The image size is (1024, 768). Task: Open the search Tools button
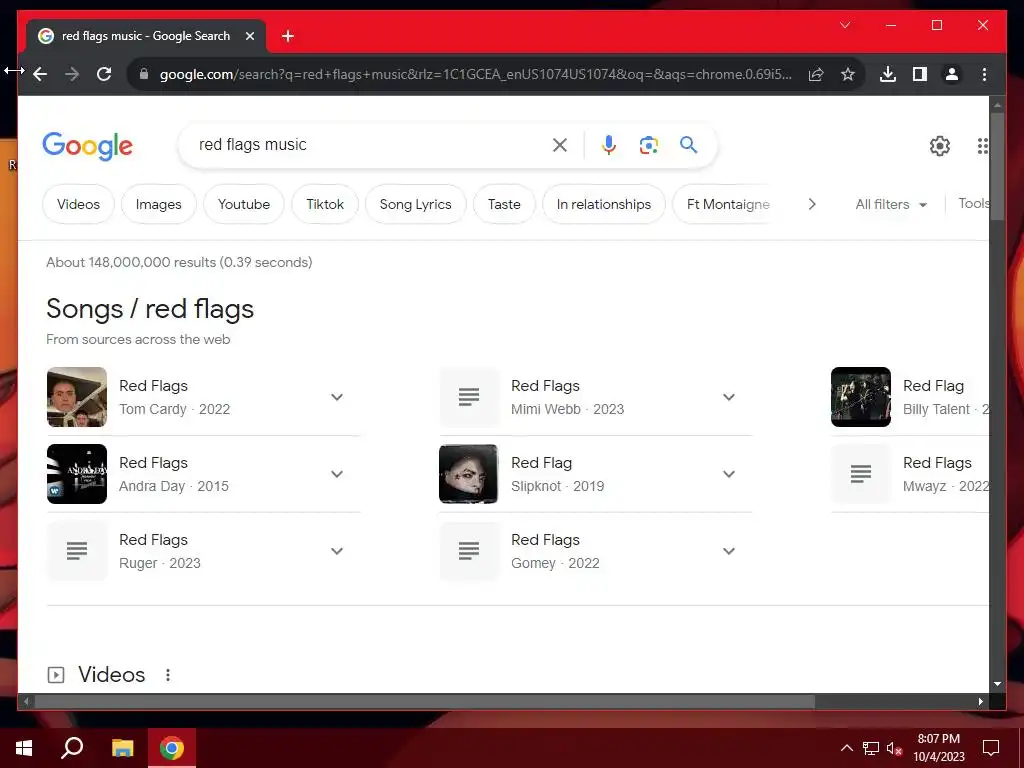click(x=974, y=204)
